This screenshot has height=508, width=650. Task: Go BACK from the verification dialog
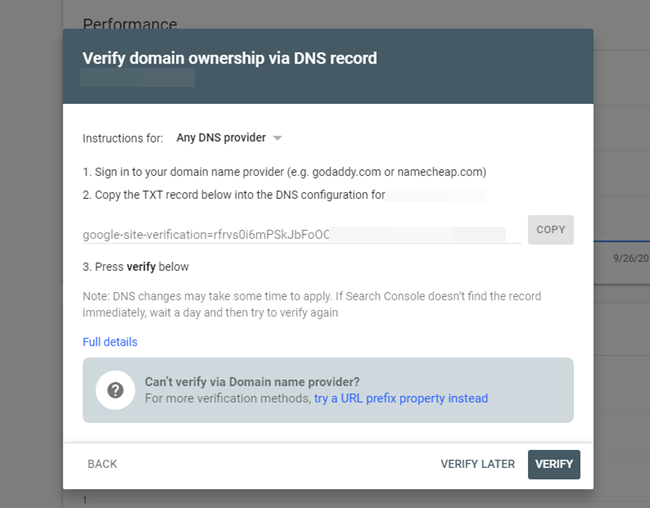[x=102, y=464]
